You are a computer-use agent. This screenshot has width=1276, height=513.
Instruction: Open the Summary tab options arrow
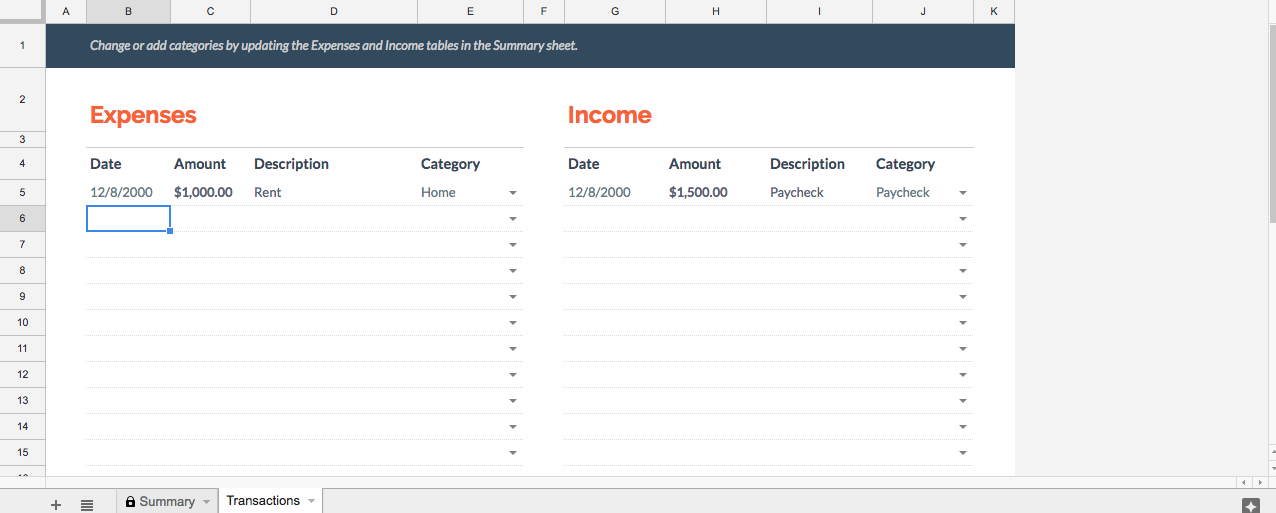[x=206, y=502]
